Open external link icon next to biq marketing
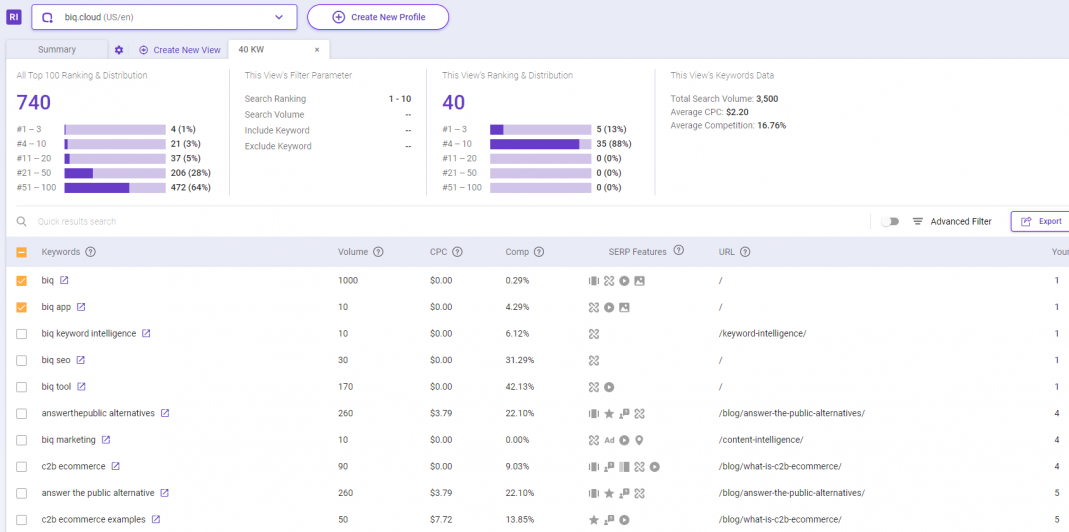1069x532 pixels. (x=106, y=440)
